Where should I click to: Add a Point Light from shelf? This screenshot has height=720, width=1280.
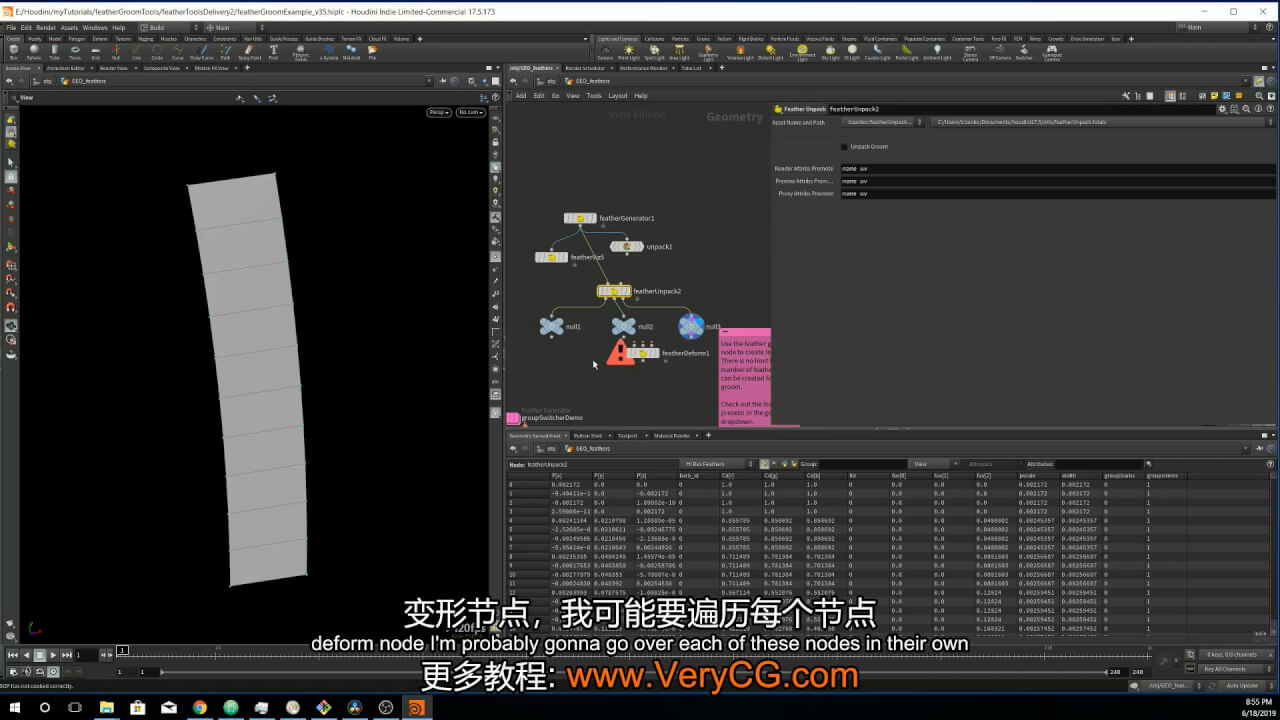click(x=628, y=52)
